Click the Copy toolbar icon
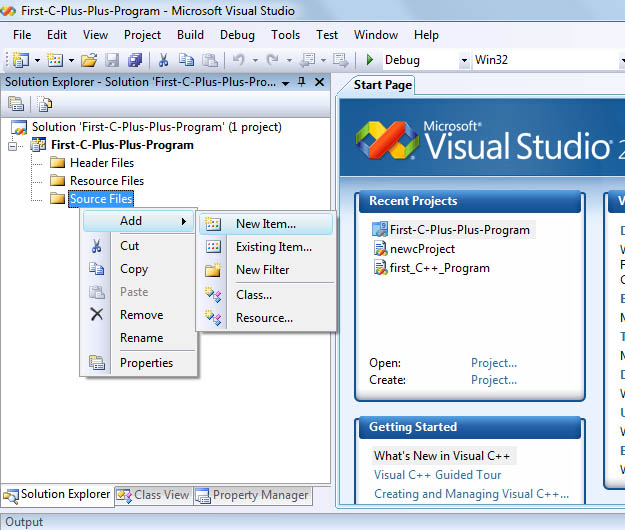 tap(186, 60)
